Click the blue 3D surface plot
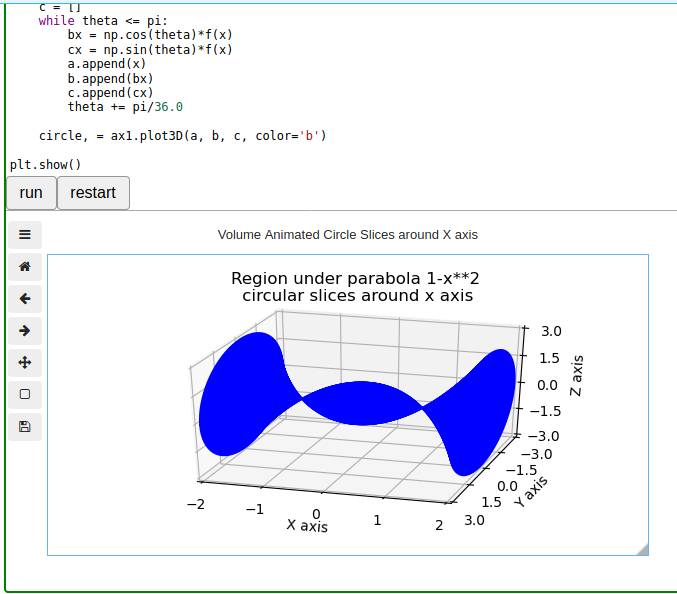This screenshot has width=677, height=594. coord(357,404)
